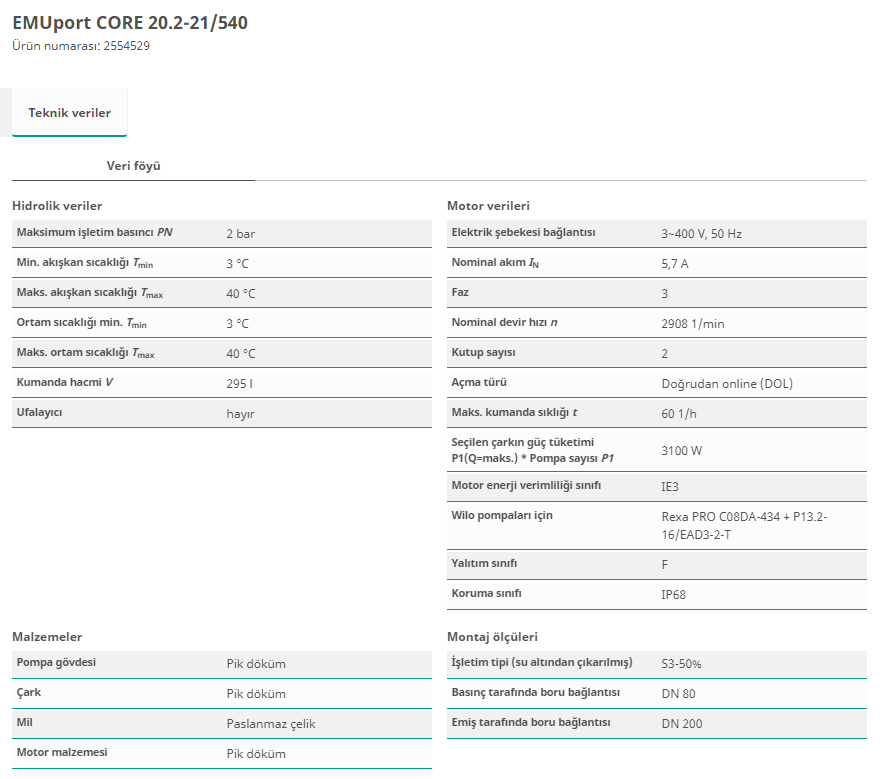Select Pik döküm in Motor malzemesi row
The height and width of the screenshot is (779, 890).
click(x=256, y=754)
